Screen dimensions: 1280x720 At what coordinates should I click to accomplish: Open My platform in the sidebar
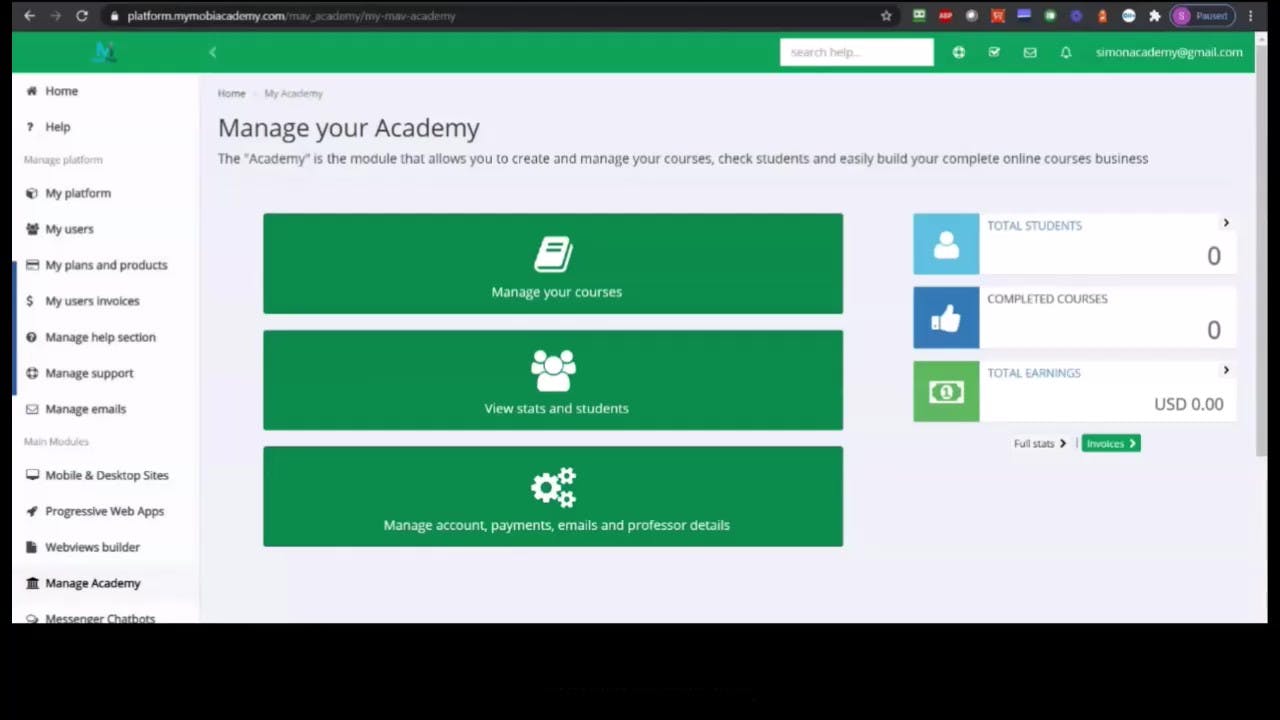[78, 193]
